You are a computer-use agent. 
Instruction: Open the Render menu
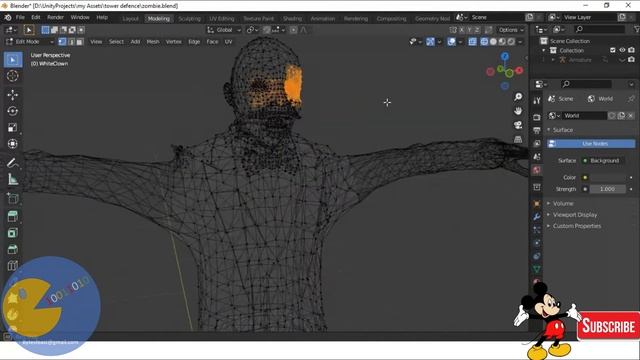coord(55,18)
